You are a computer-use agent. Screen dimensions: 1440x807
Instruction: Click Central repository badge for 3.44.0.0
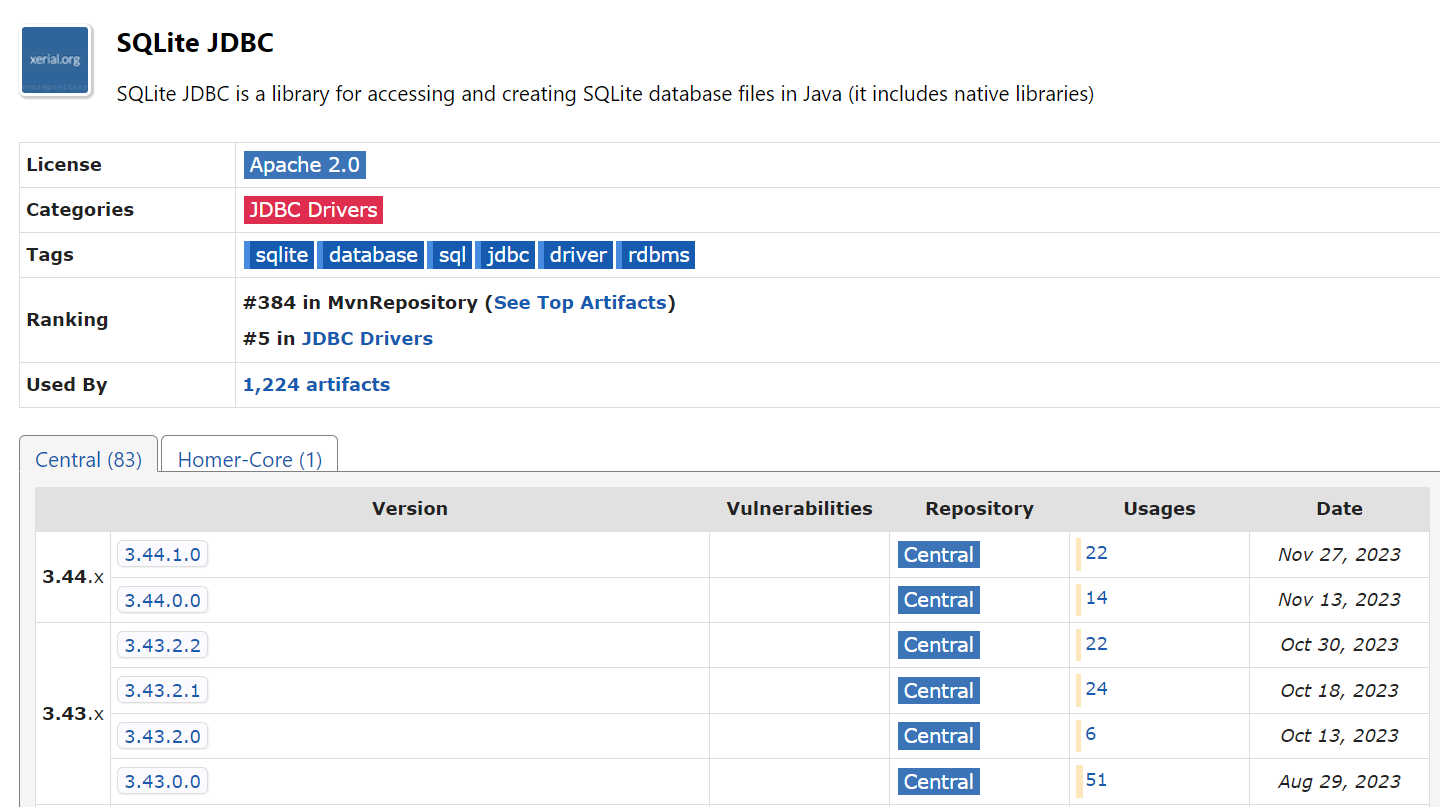point(939,600)
